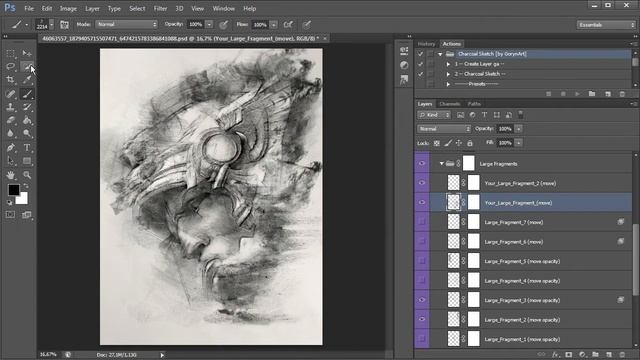640x360 pixels.
Task: Close the document tab
Action: click(325, 38)
